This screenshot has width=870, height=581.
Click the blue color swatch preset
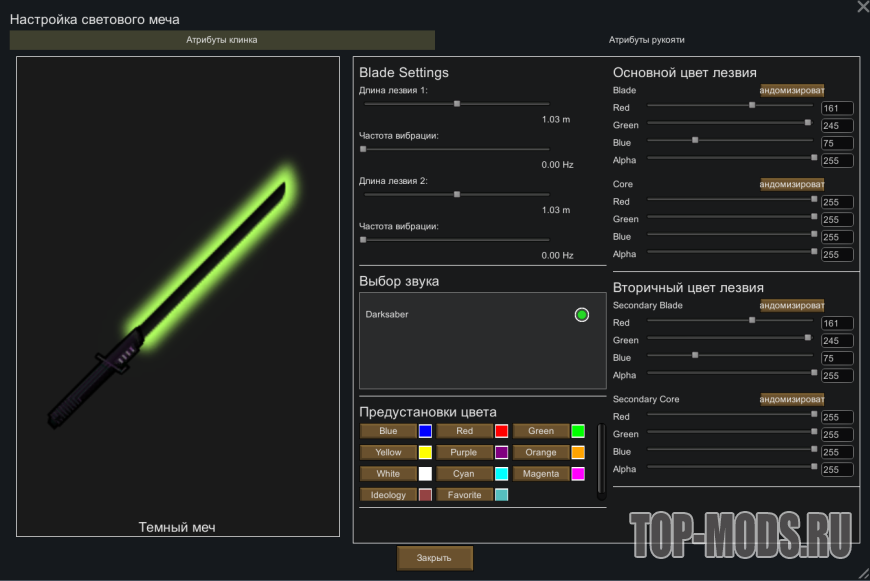(x=425, y=431)
